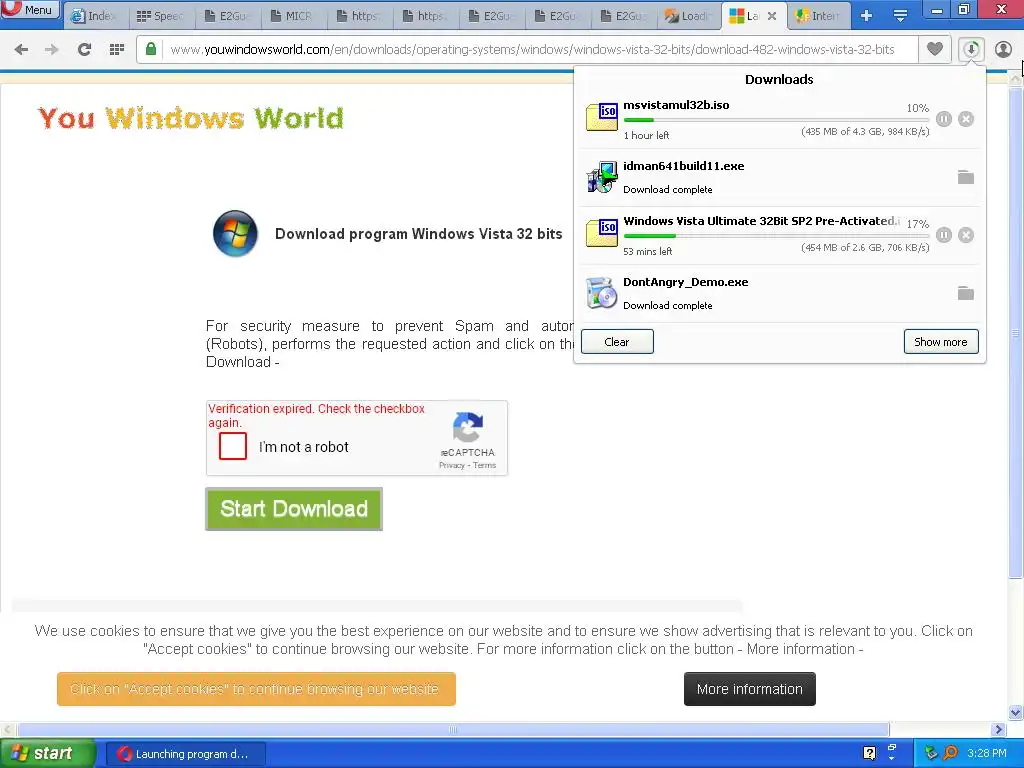Open the Windows start menu

point(47,754)
